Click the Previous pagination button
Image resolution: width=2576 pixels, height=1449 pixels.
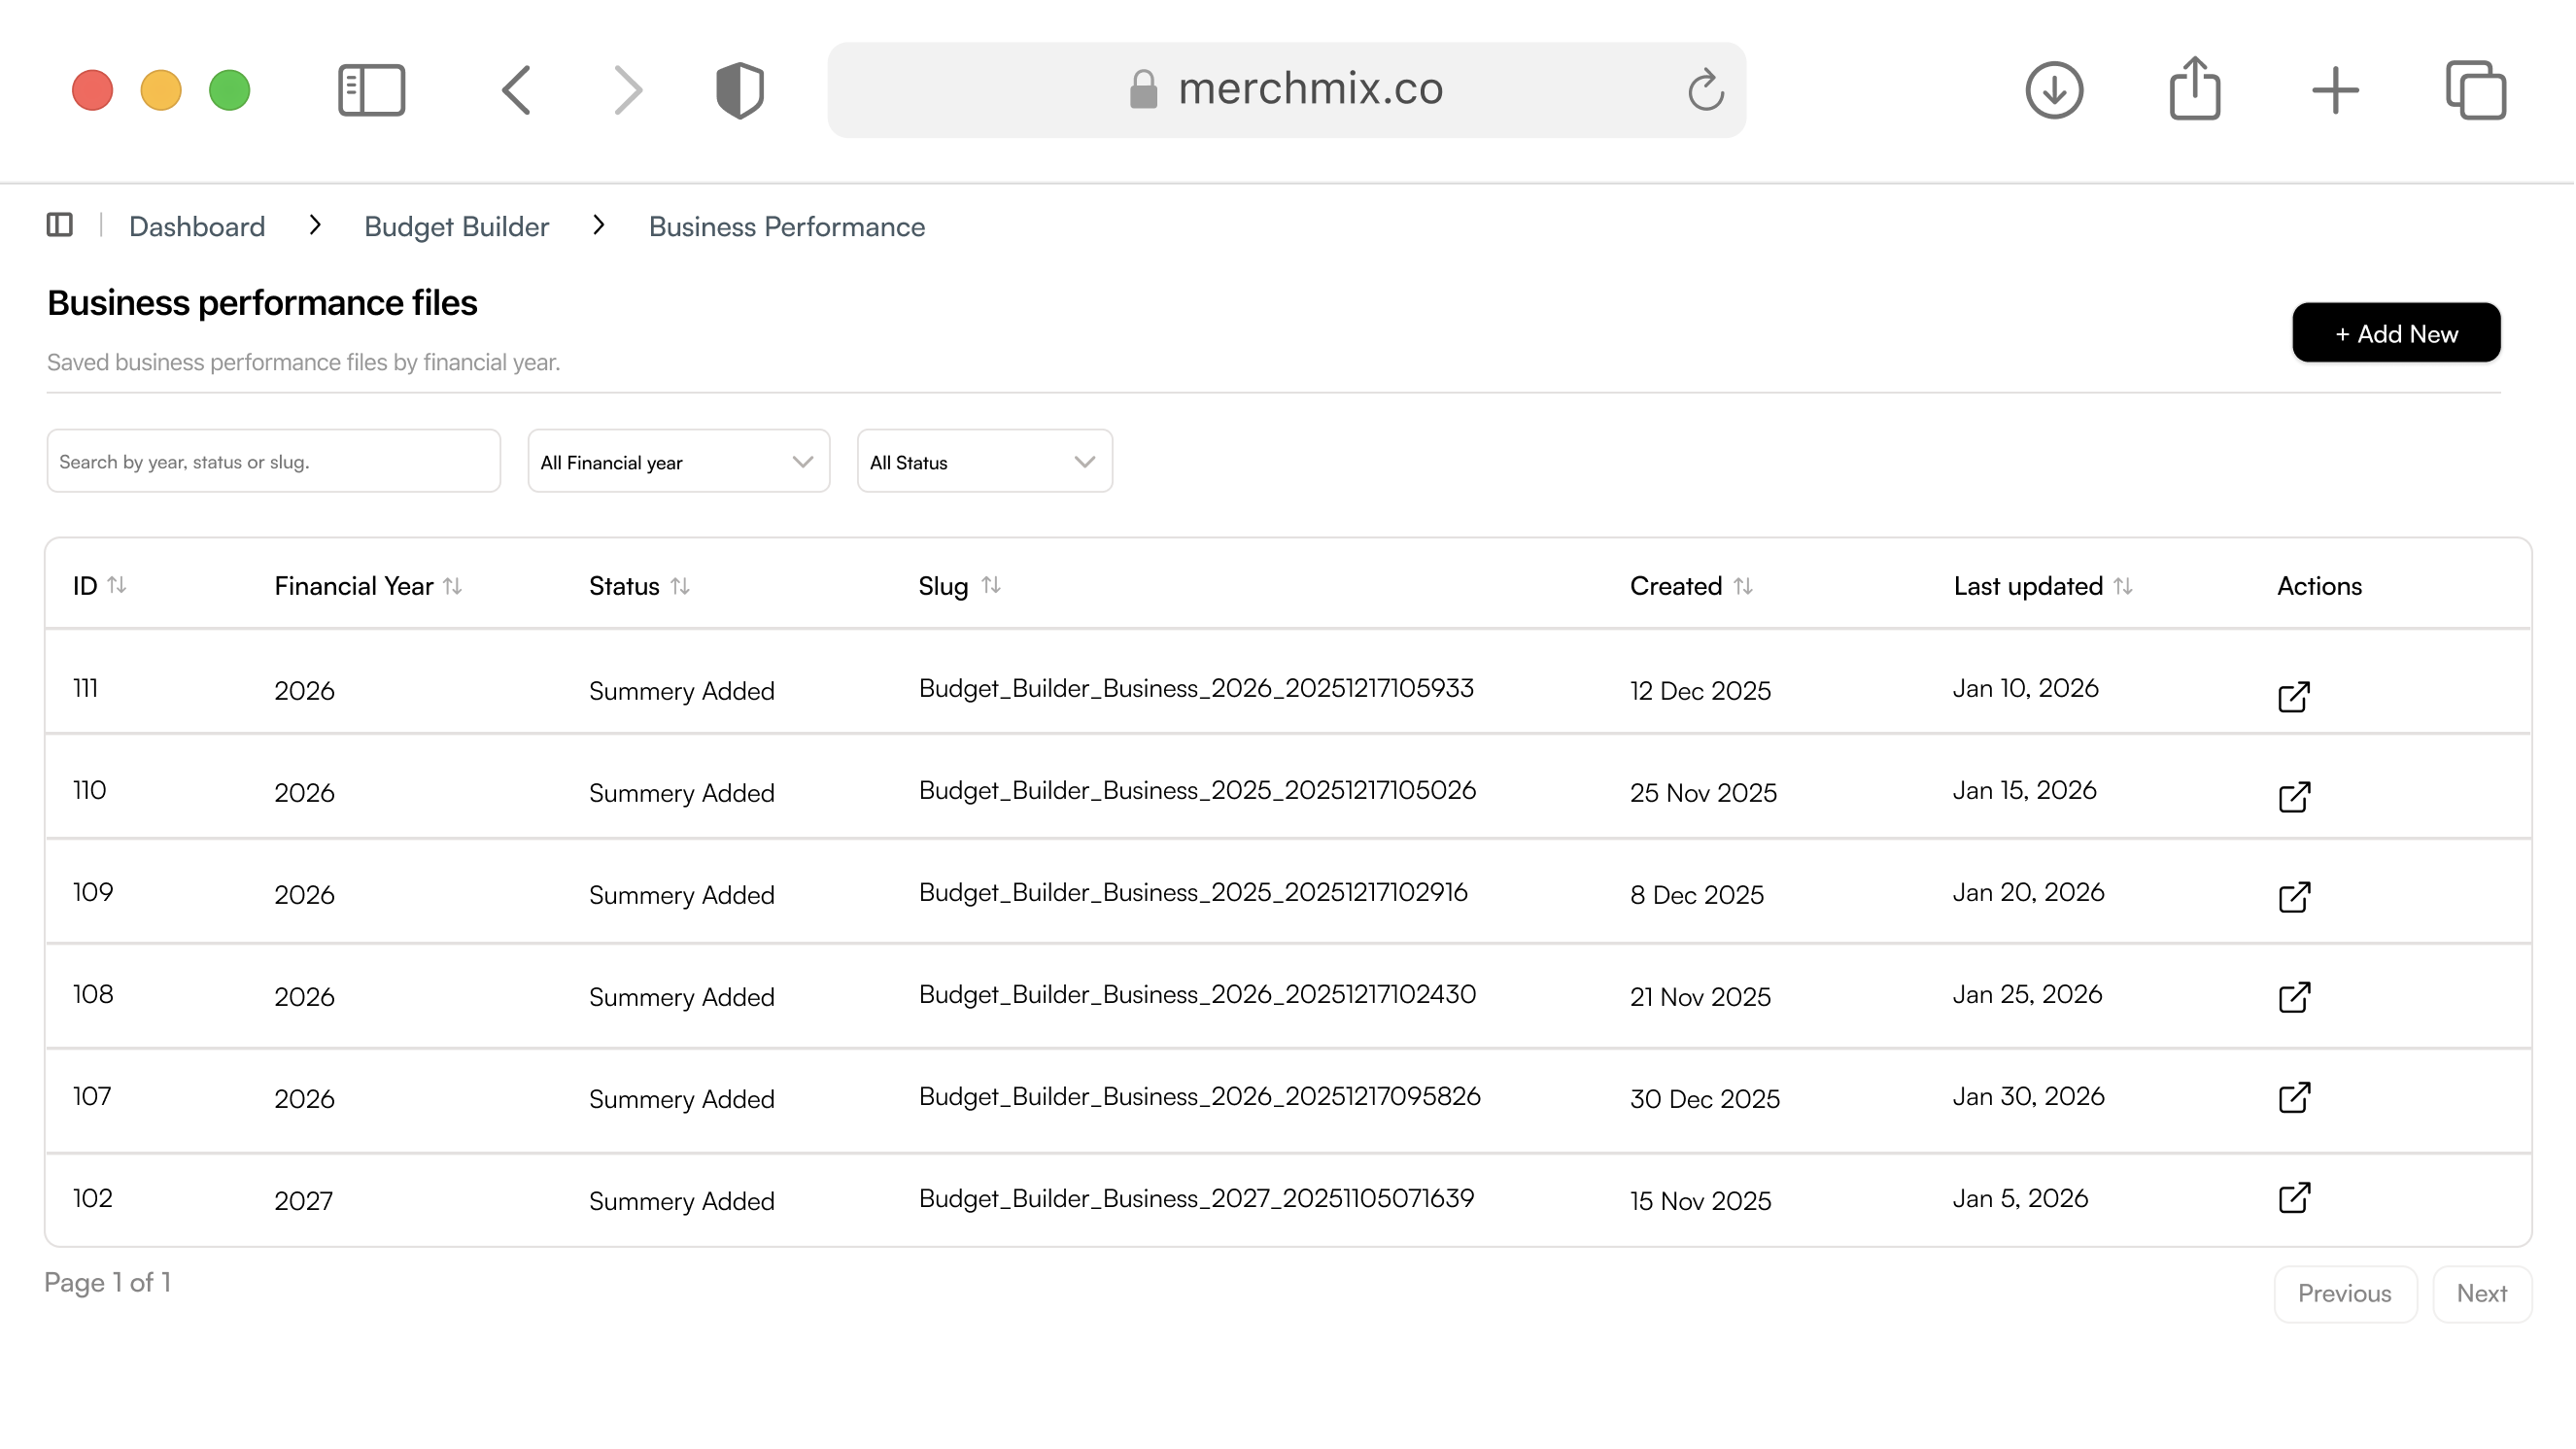click(x=2344, y=1293)
